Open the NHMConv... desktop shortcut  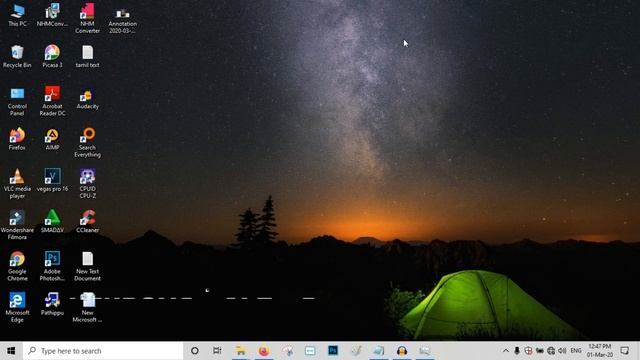(52, 16)
